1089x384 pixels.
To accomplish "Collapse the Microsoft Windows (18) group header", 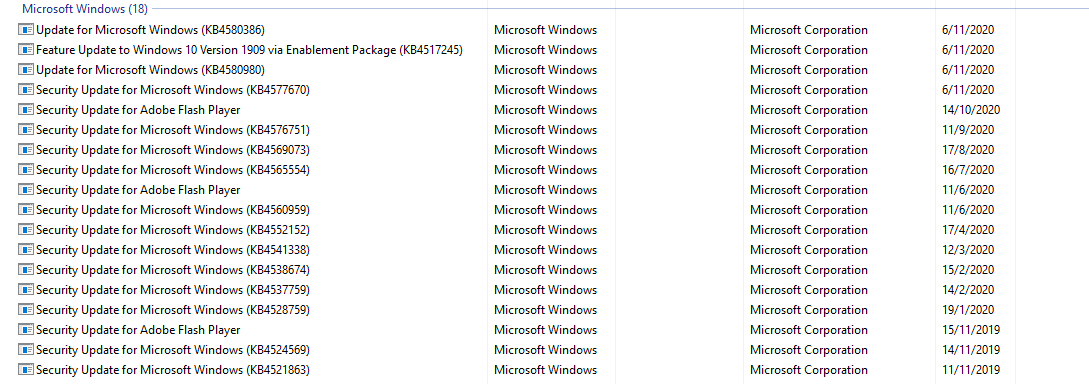I will (85, 8).
